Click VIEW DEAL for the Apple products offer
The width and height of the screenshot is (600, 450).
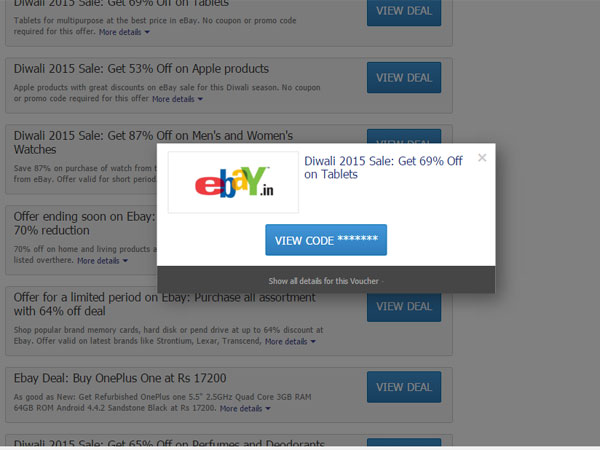[404, 78]
